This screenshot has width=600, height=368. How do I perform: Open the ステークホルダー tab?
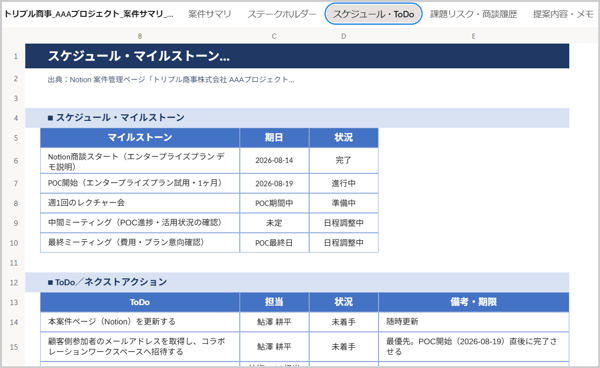coord(282,14)
